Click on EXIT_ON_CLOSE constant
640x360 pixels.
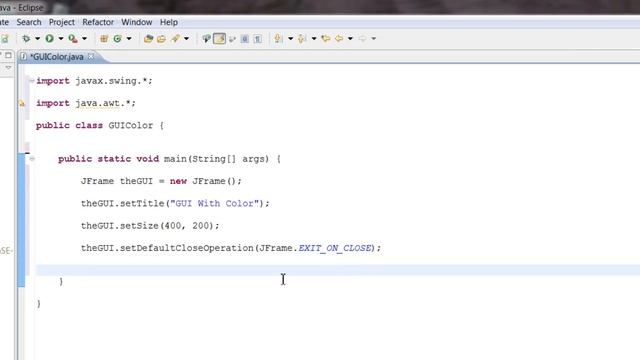click(x=335, y=248)
